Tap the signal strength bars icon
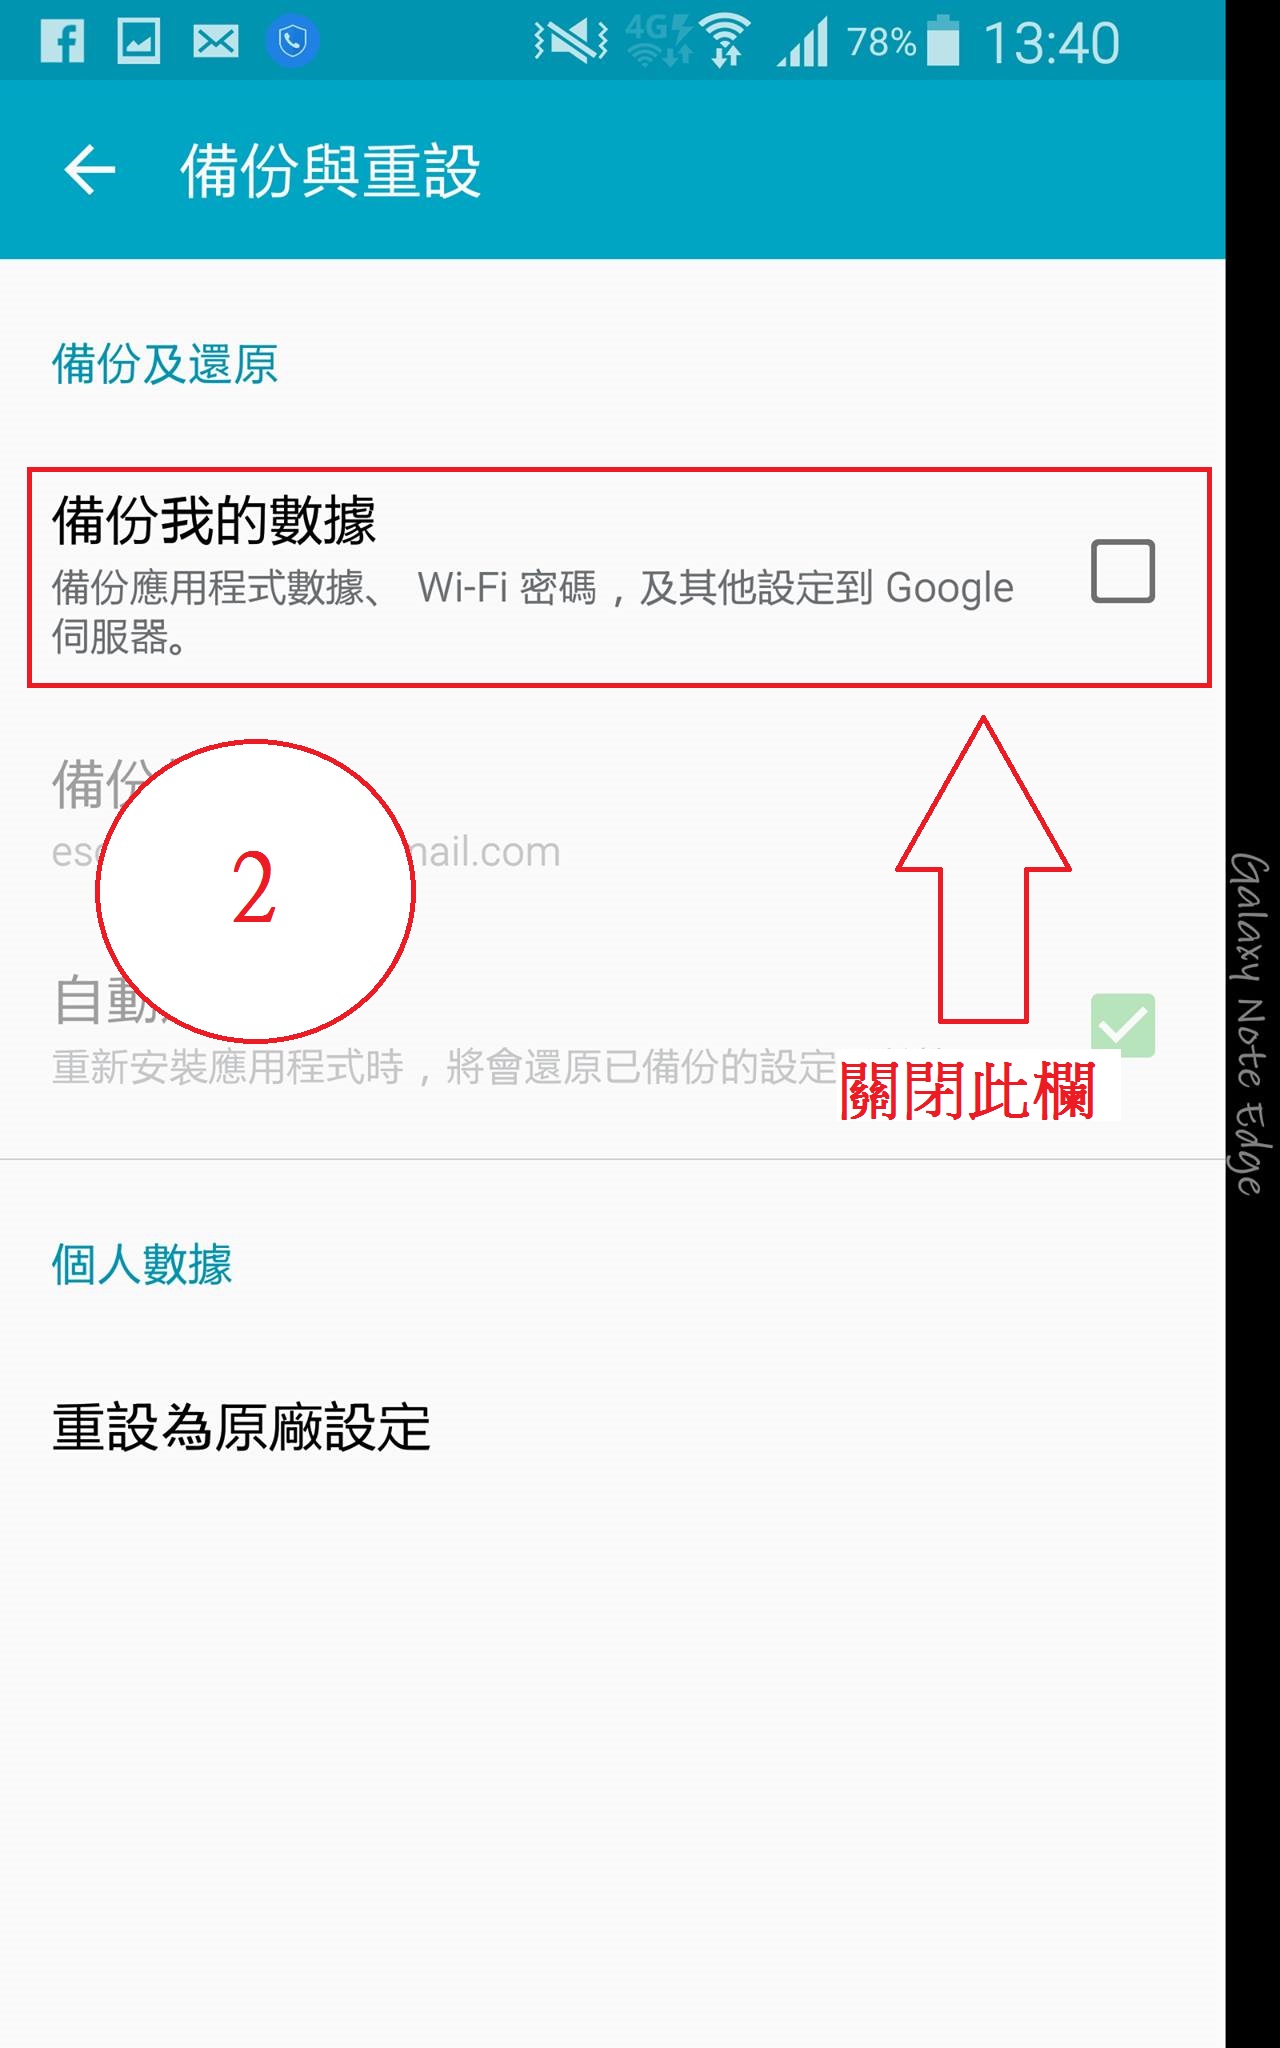 click(x=803, y=42)
